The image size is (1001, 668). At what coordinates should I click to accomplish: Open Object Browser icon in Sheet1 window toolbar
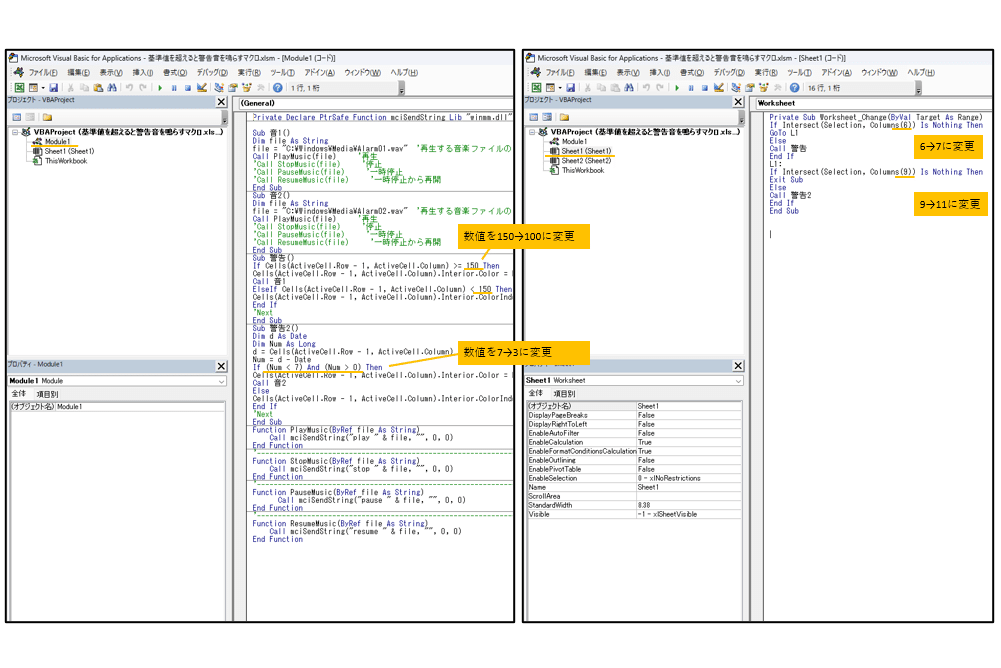click(x=764, y=87)
